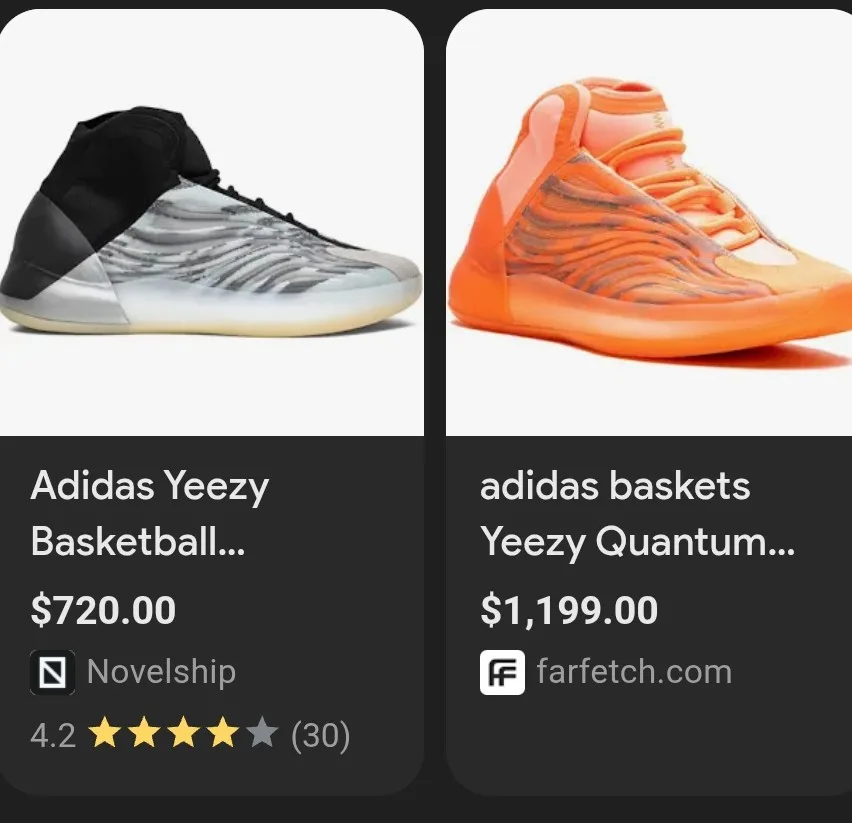Click the third yellow rating star
852x823 pixels.
click(183, 735)
